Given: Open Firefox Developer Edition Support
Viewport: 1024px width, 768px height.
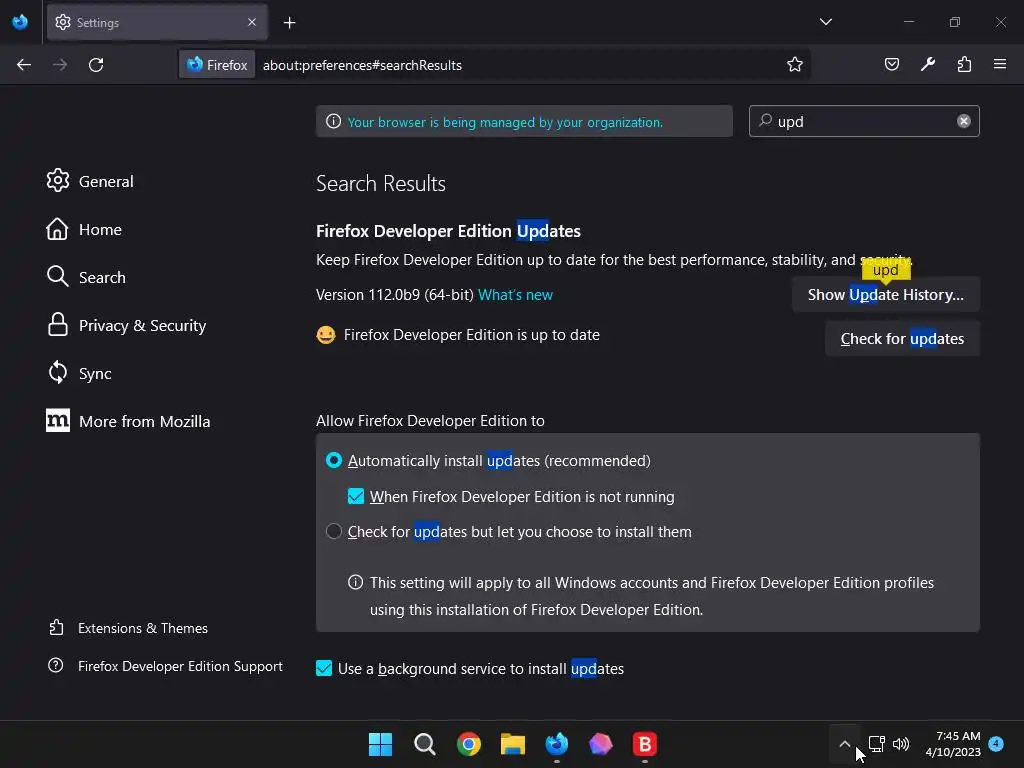Looking at the screenshot, I should (166, 666).
